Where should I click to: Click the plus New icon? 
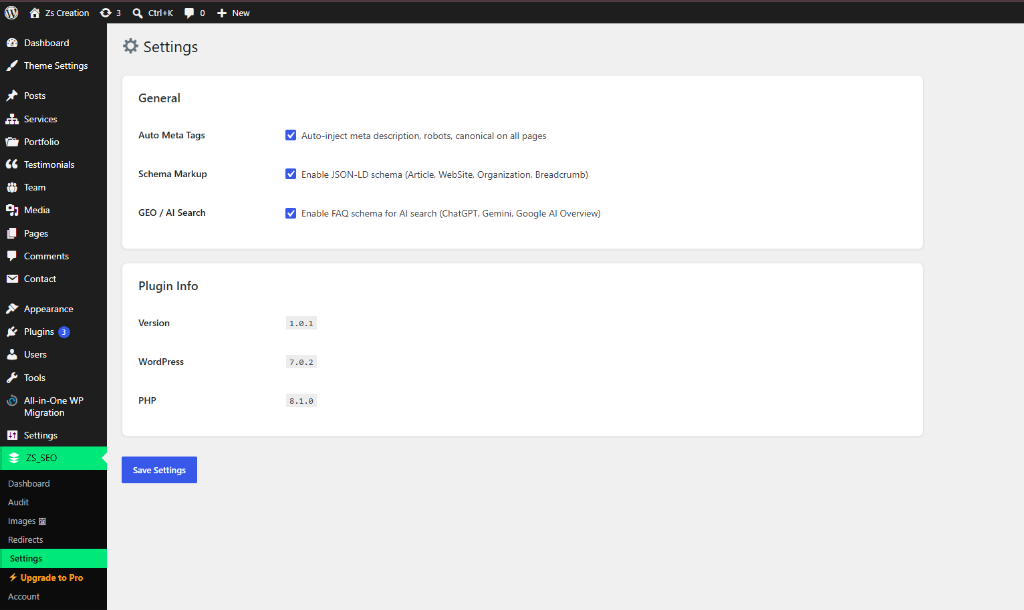coord(221,13)
